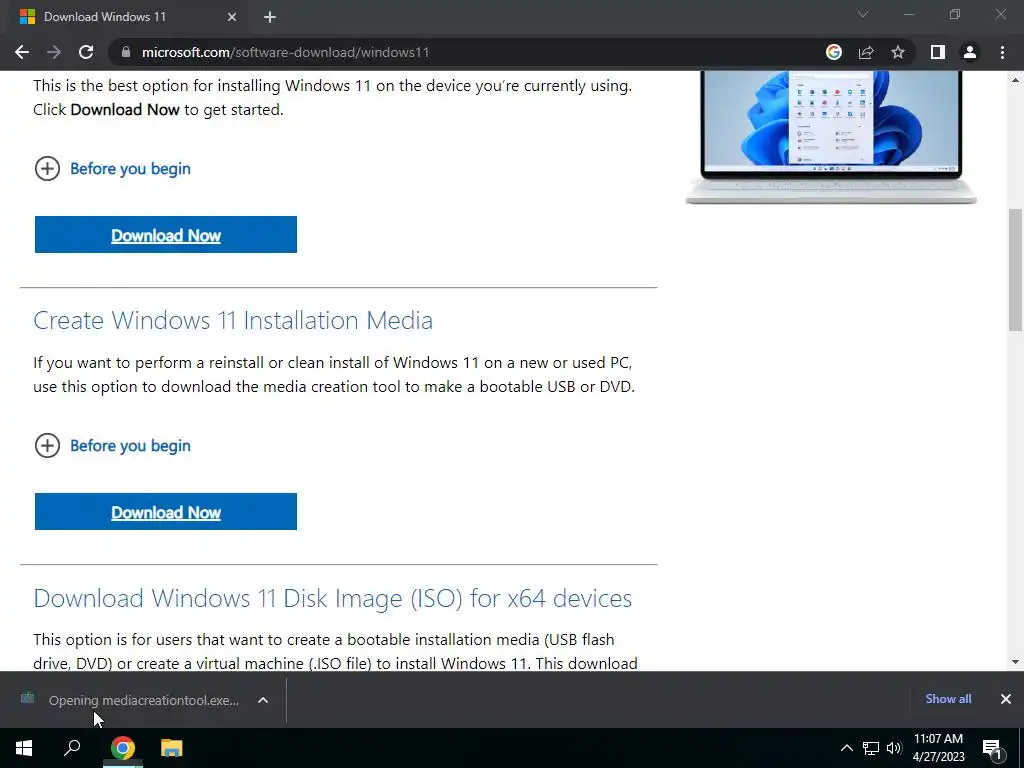Click the Windows 11 laptop image
The height and width of the screenshot is (768, 1024).
point(831,137)
